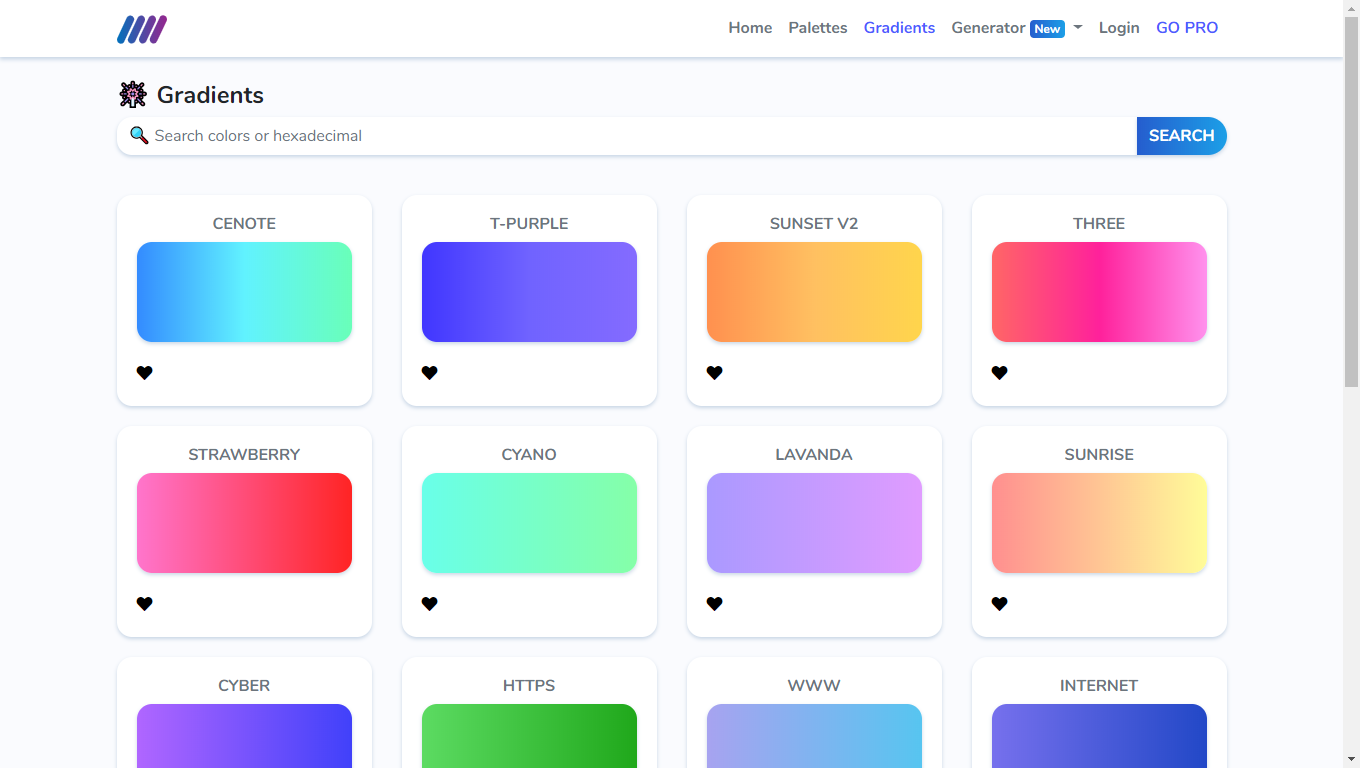This screenshot has width=1360, height=768.
Task: Open the Login page
Action: click(1119, 28)
